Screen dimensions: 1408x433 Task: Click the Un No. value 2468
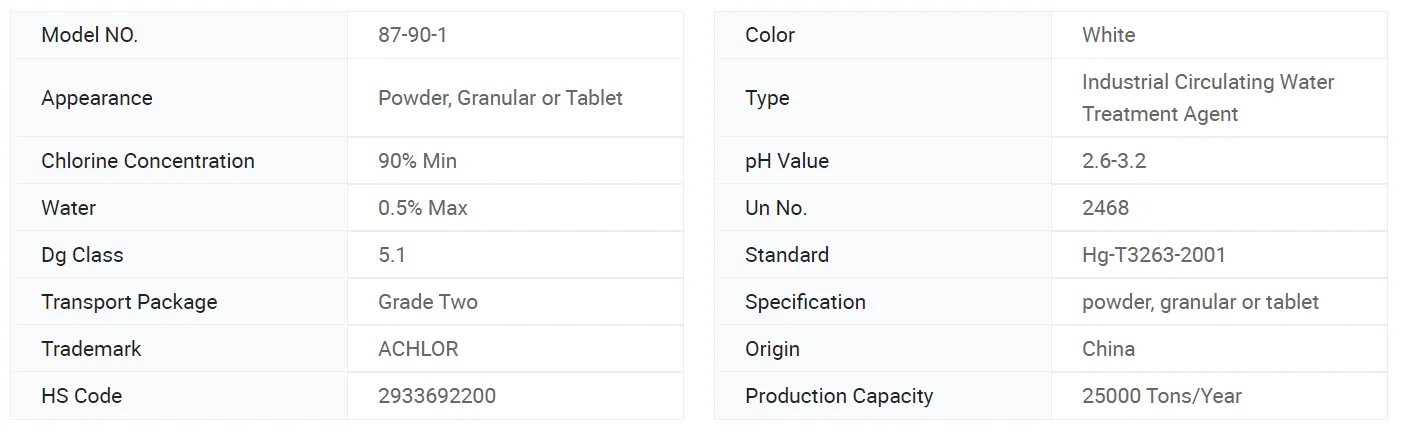(x=1105, y=208)
